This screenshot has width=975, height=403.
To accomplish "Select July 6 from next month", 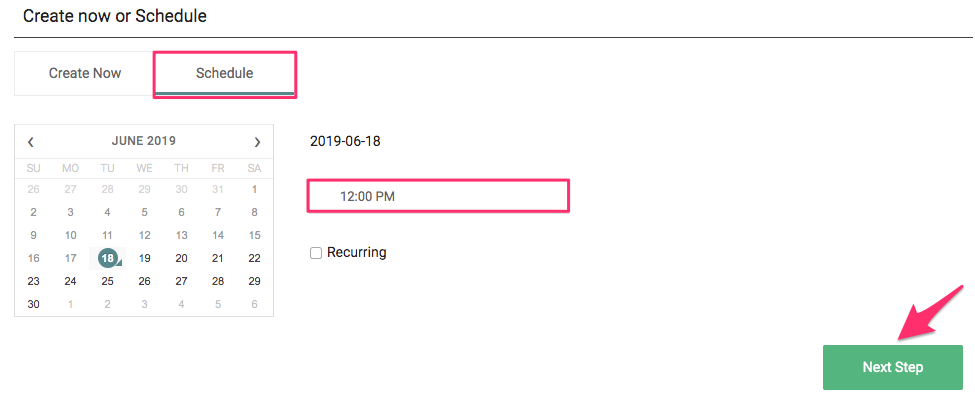I will (255, 304).
